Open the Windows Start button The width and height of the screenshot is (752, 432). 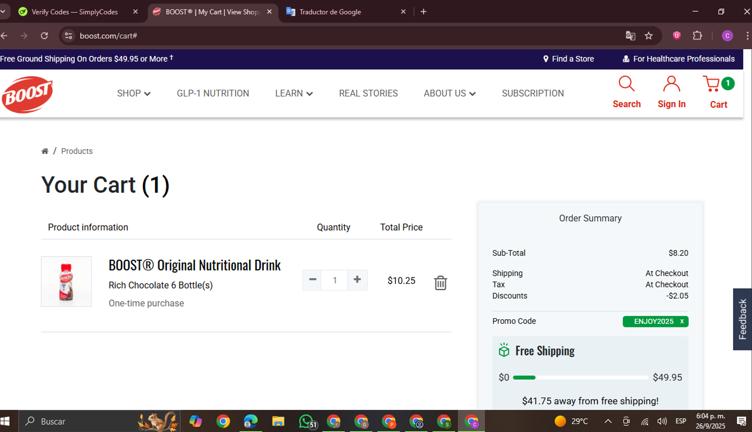coord(5,421)
